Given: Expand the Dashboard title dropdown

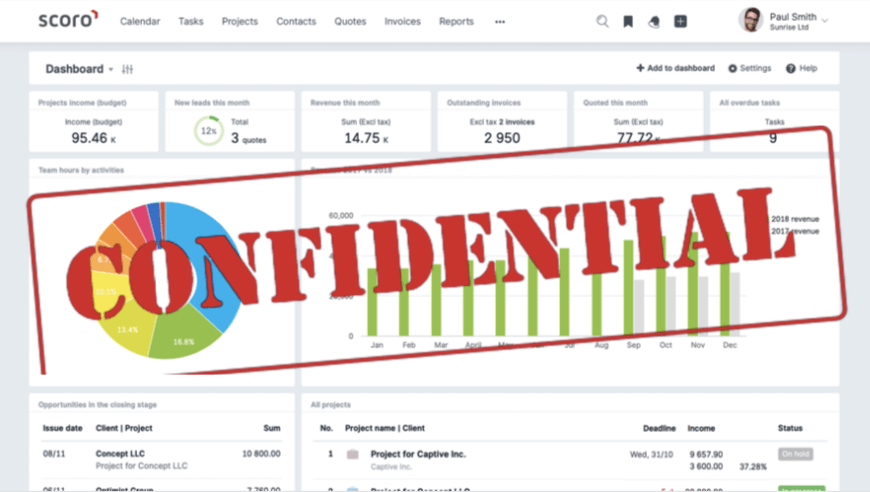Looking at the screenshot, I should (111, 69).
